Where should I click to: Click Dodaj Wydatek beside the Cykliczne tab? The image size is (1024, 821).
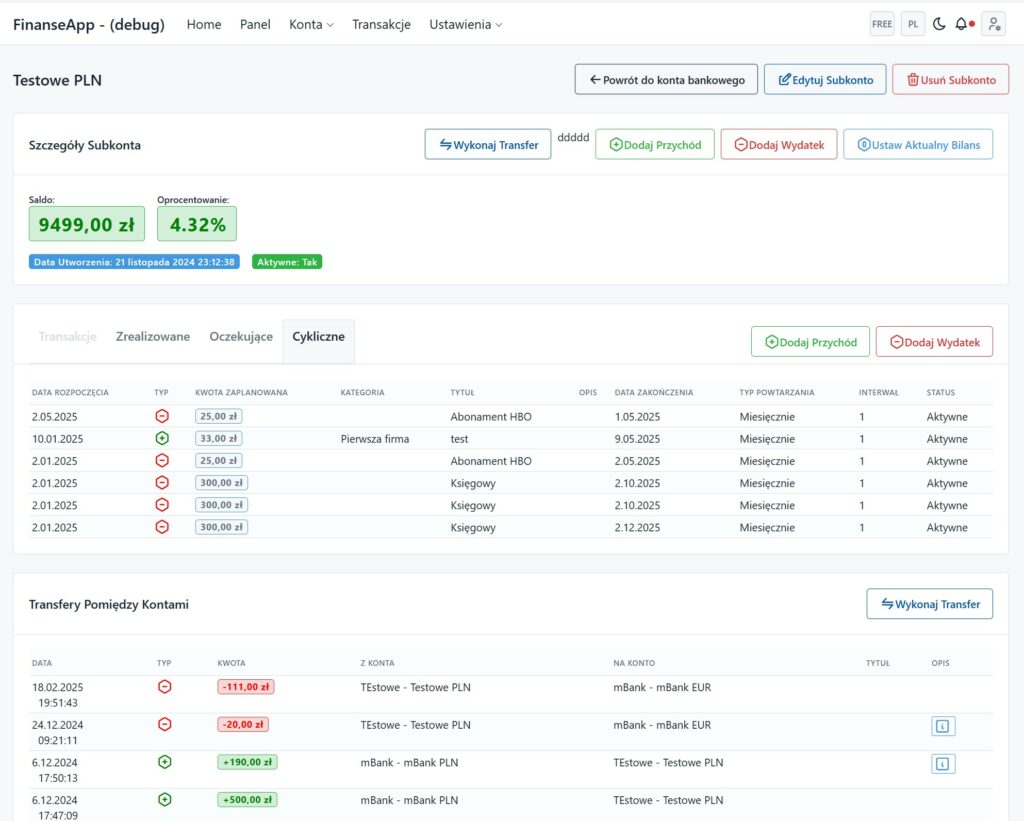[x=935, y=342]
